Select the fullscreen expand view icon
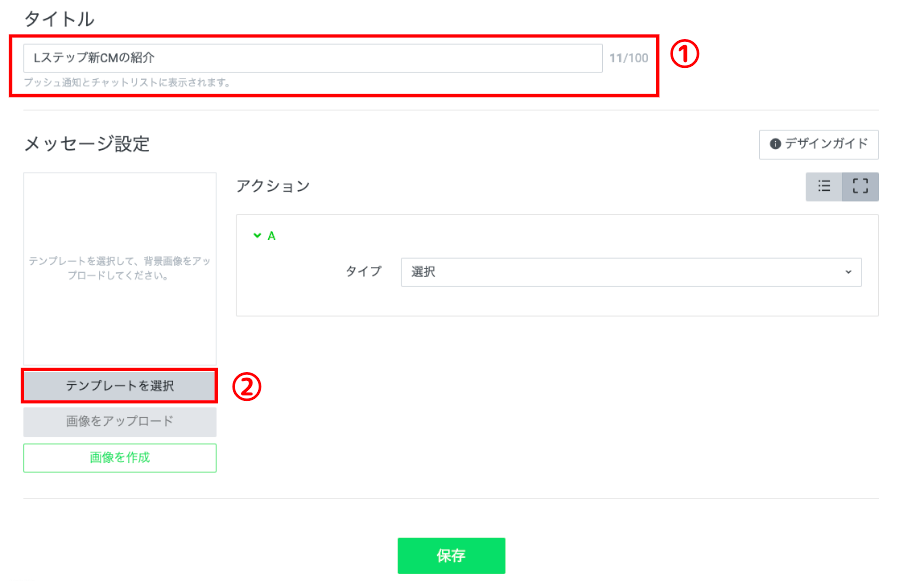903x581 pixels. coord(861,186)
